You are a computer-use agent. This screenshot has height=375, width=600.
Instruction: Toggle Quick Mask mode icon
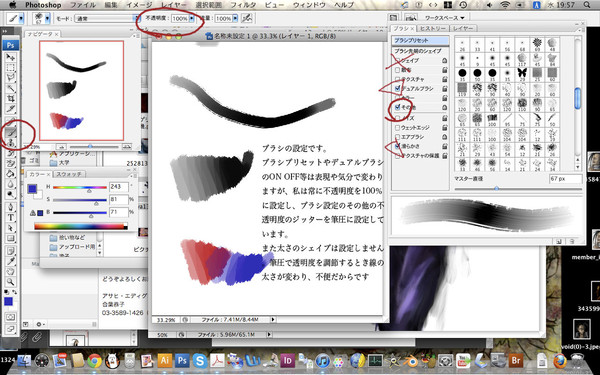(x=10, y=318)
